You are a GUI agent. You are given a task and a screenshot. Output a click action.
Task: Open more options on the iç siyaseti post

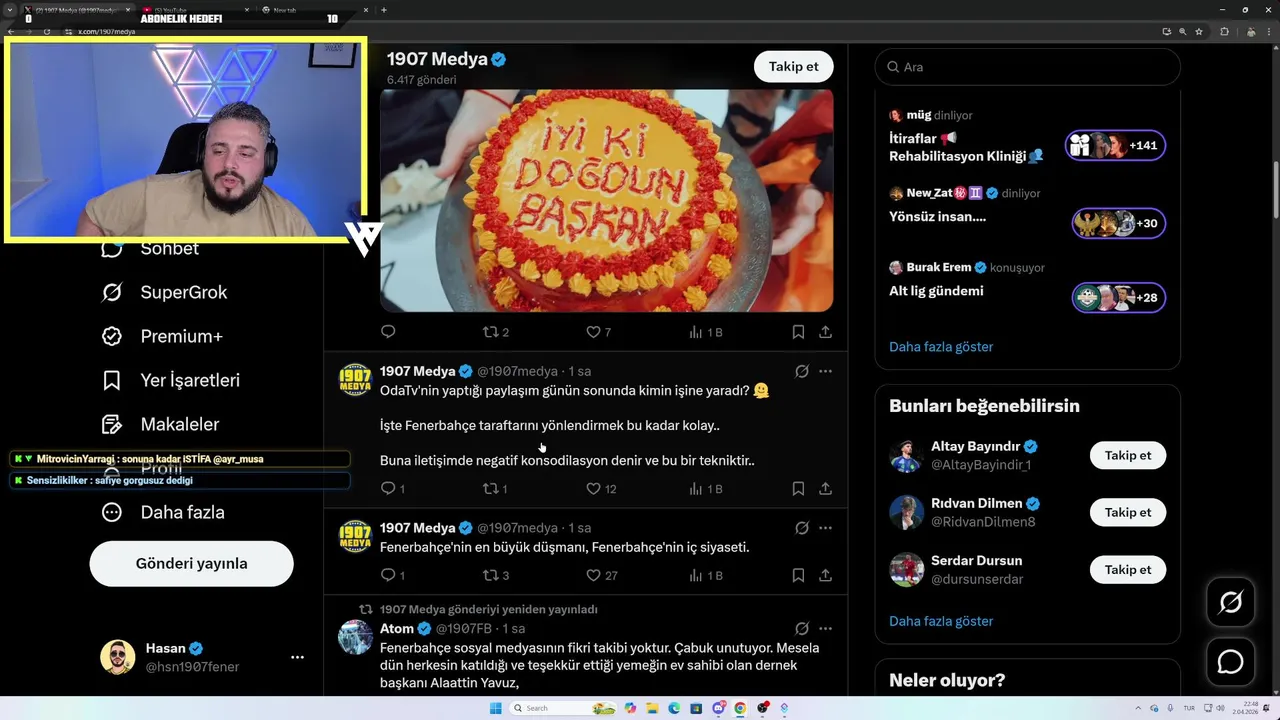point(825,528)
